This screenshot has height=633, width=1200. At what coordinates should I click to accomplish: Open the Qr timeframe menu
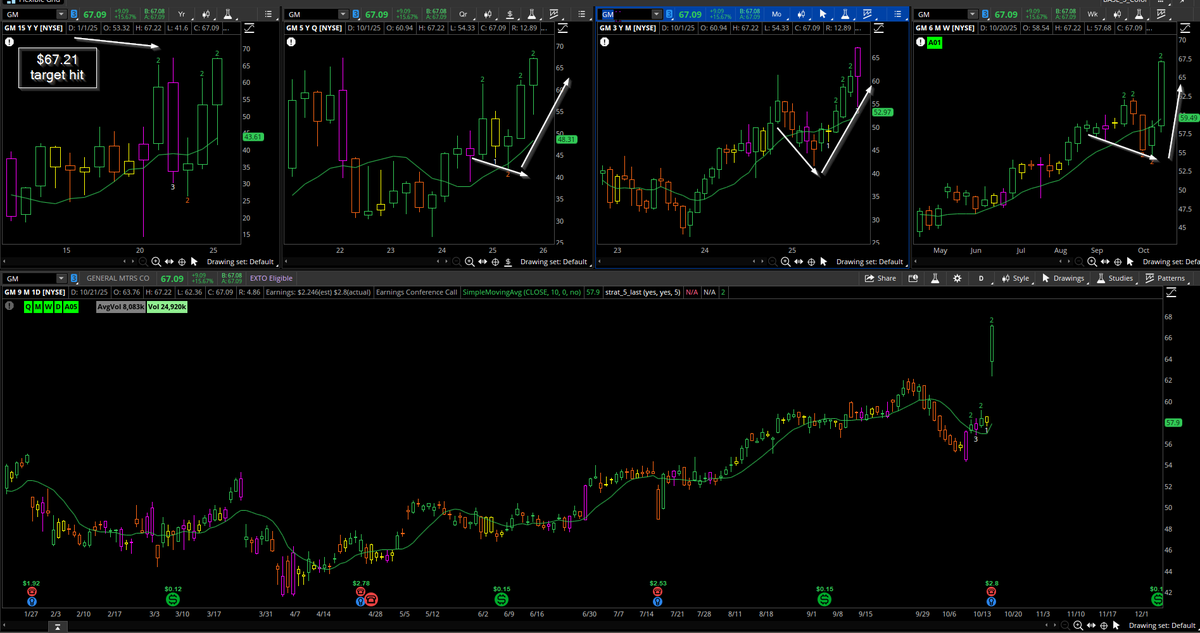point(463,14)
